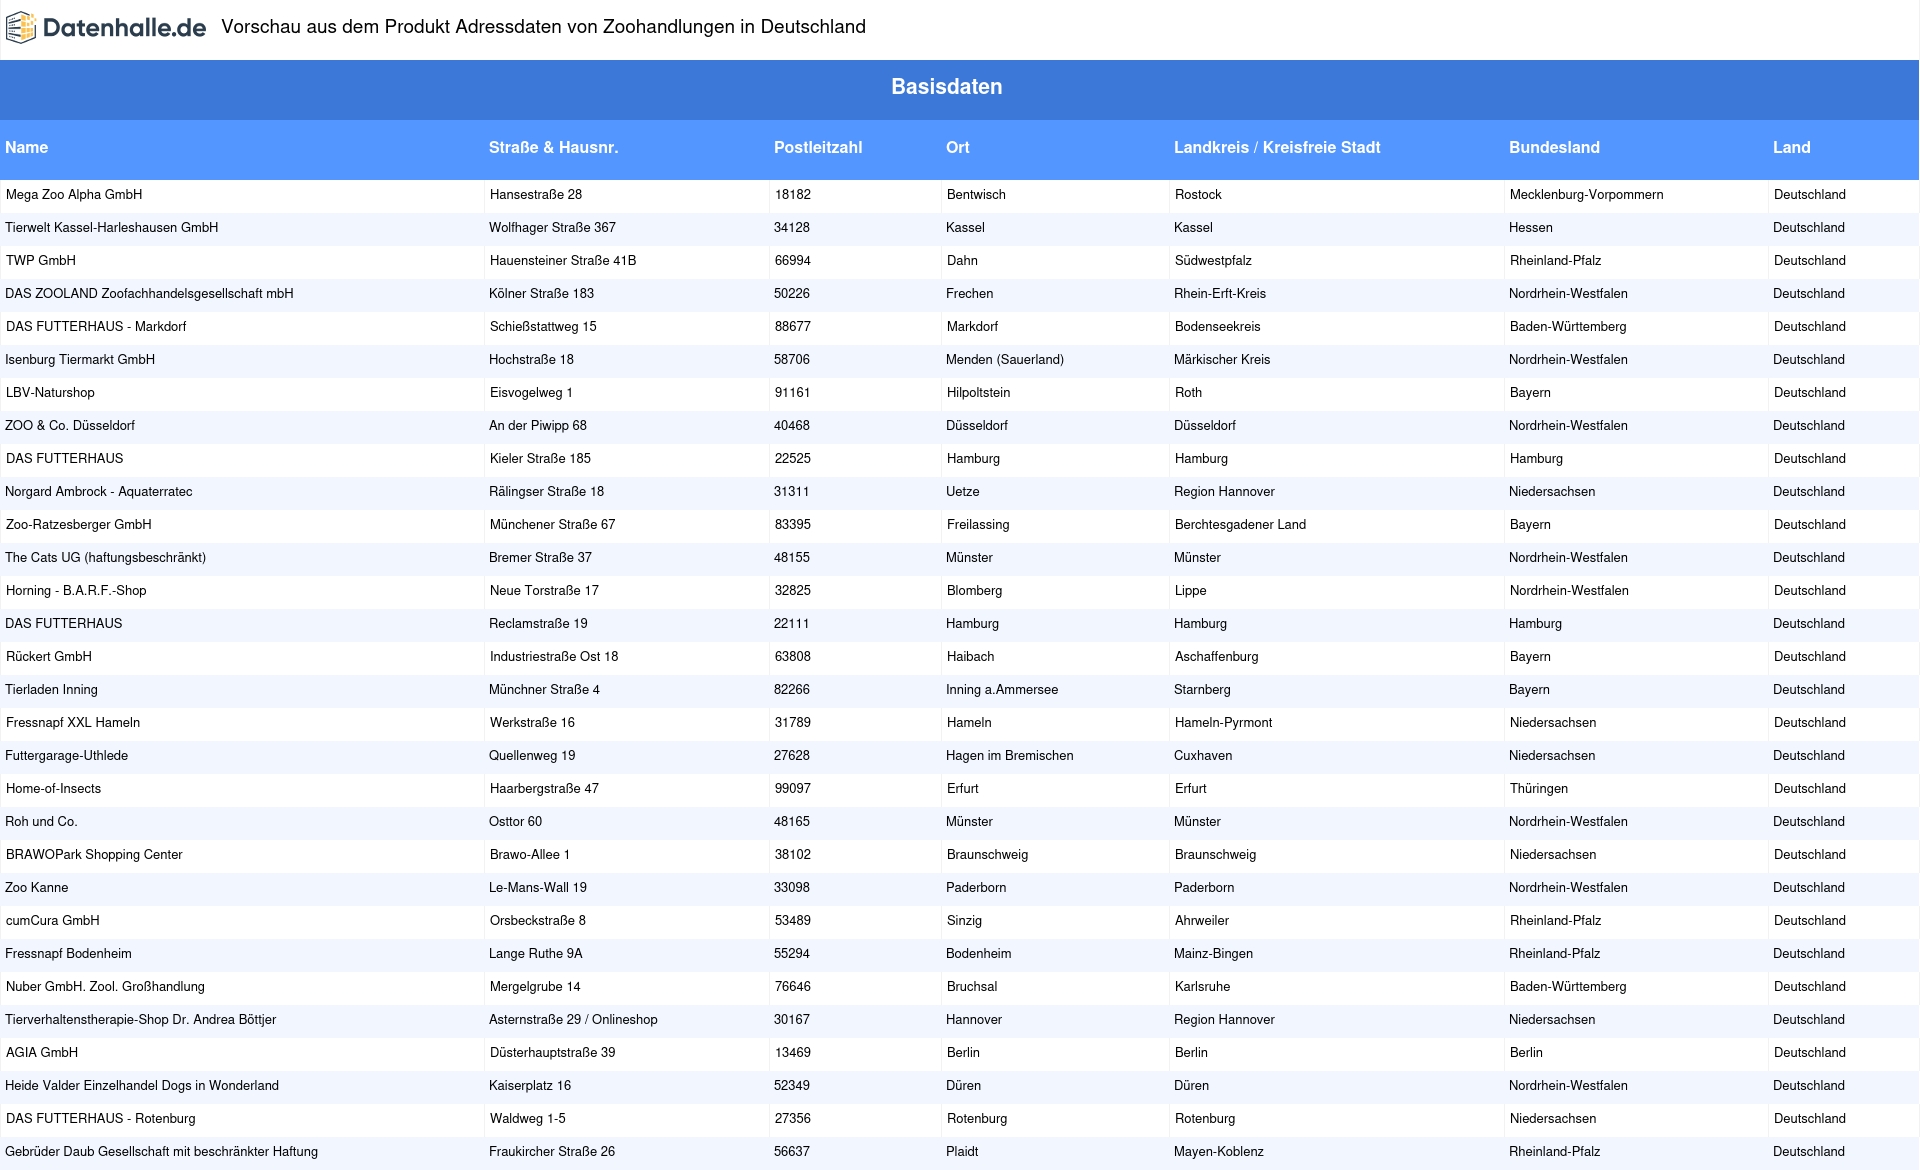This screenshot has width=1920, height=1170.
Task: Click Ort cell Bentwisch
Action: (x=976, y=195)
